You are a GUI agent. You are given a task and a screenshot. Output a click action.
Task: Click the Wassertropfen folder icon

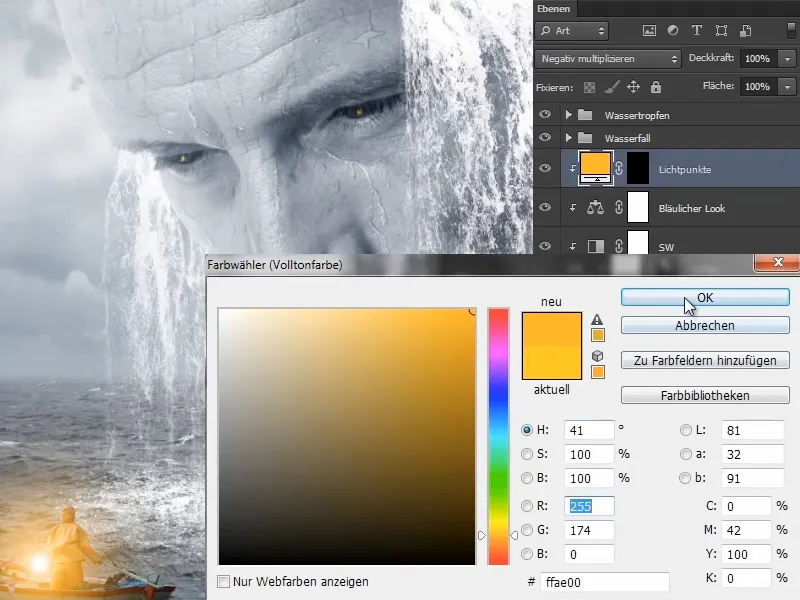pos(585,115)
